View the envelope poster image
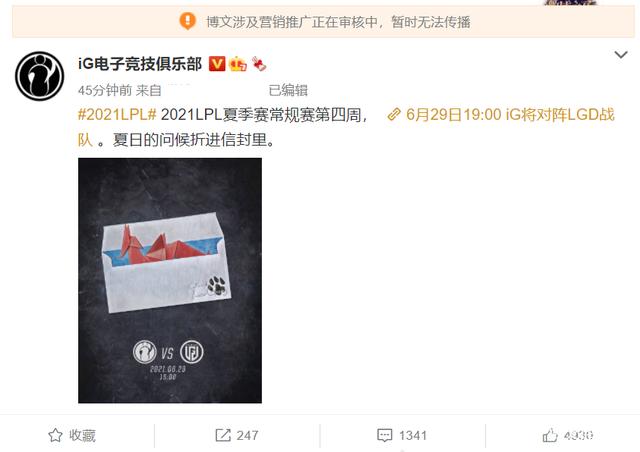 coord(170,281)
